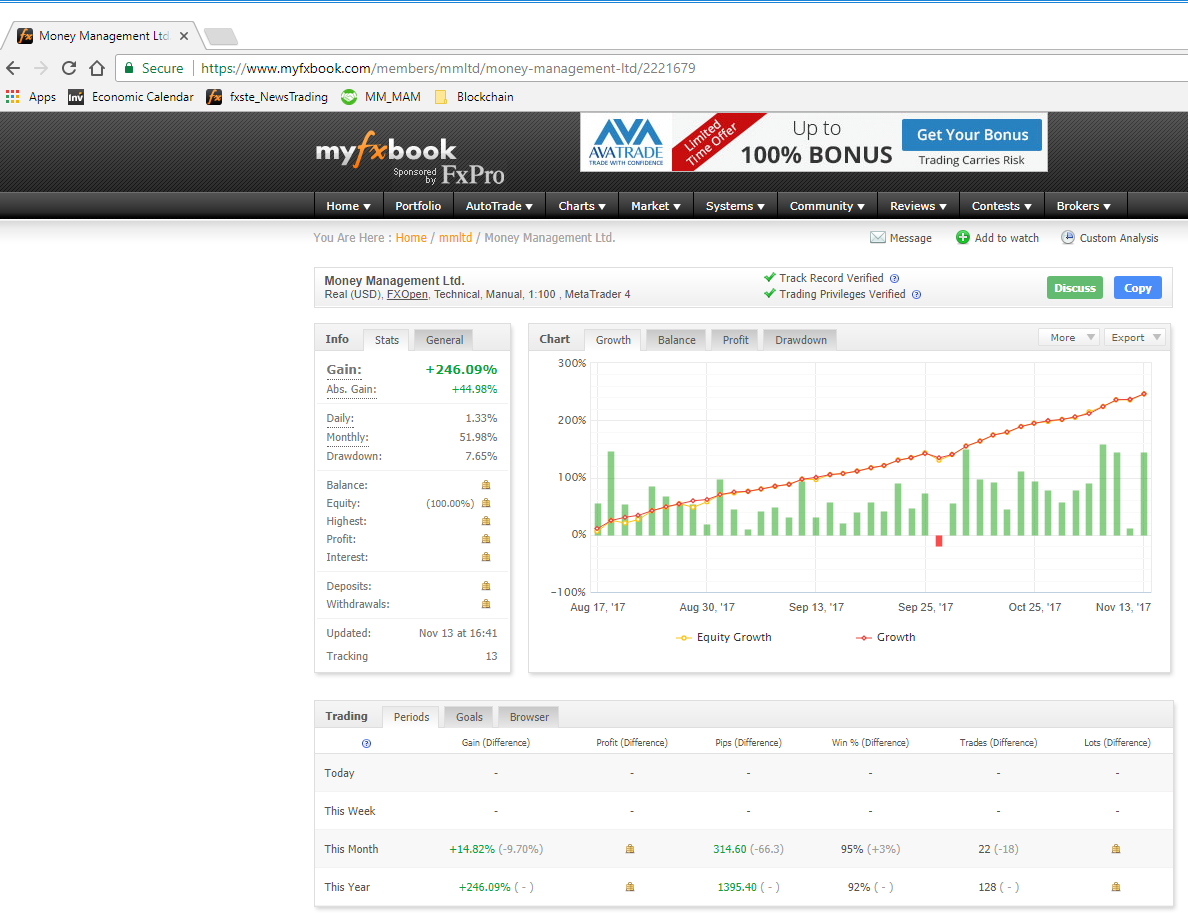Screen dimensions: 1188x918
Task: Close the Money Management Ltd browser tab
Action: [x=183, y=36]
